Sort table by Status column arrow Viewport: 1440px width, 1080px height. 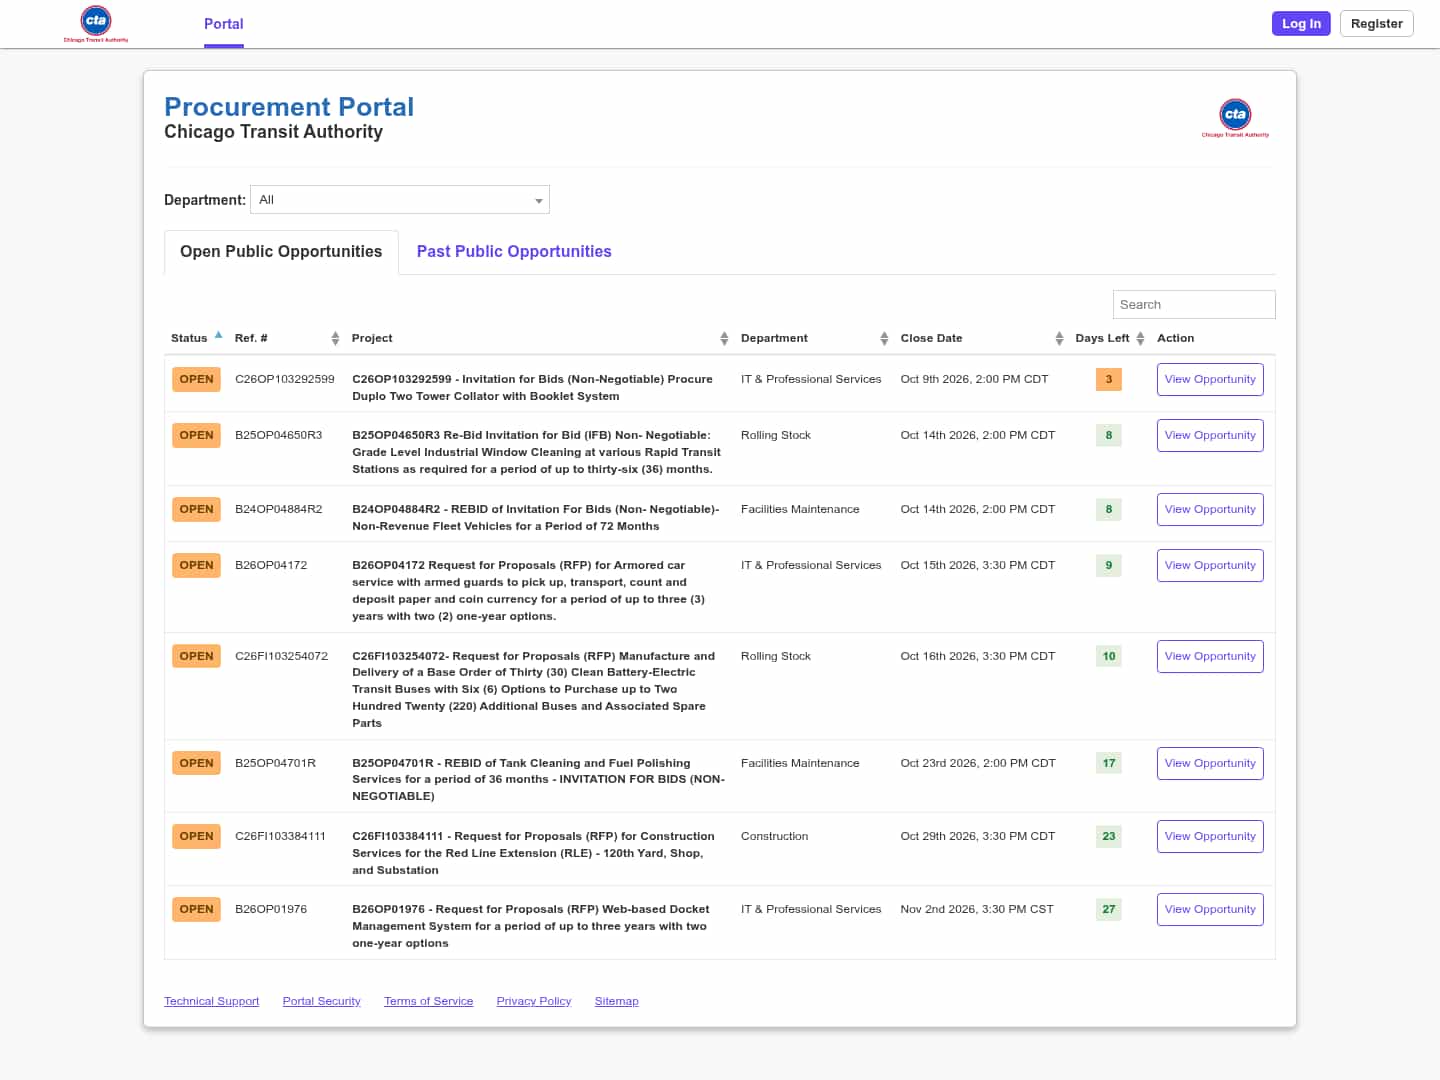(x=218, y=335)
